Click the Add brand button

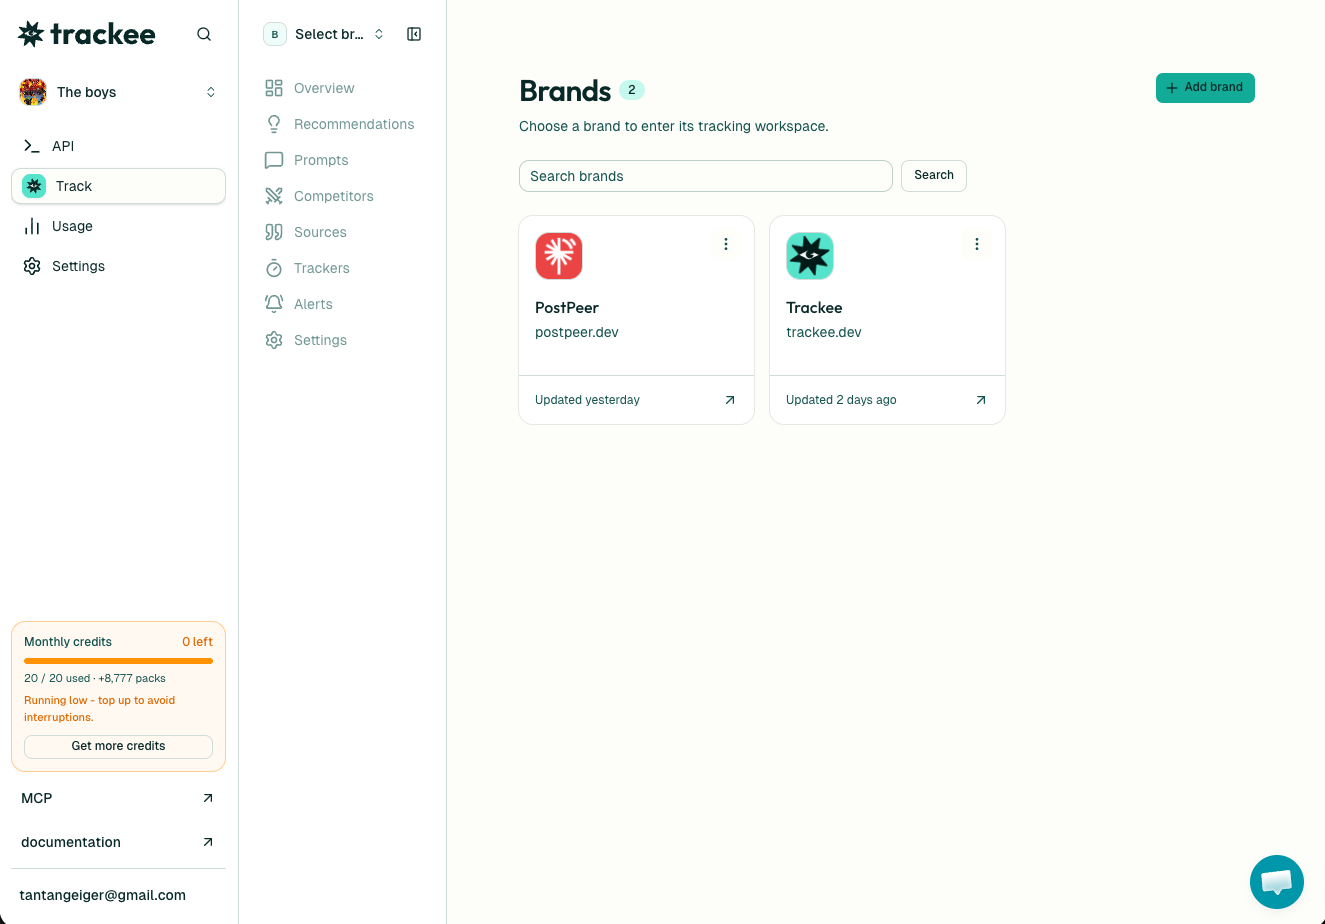pos(1205,88)
